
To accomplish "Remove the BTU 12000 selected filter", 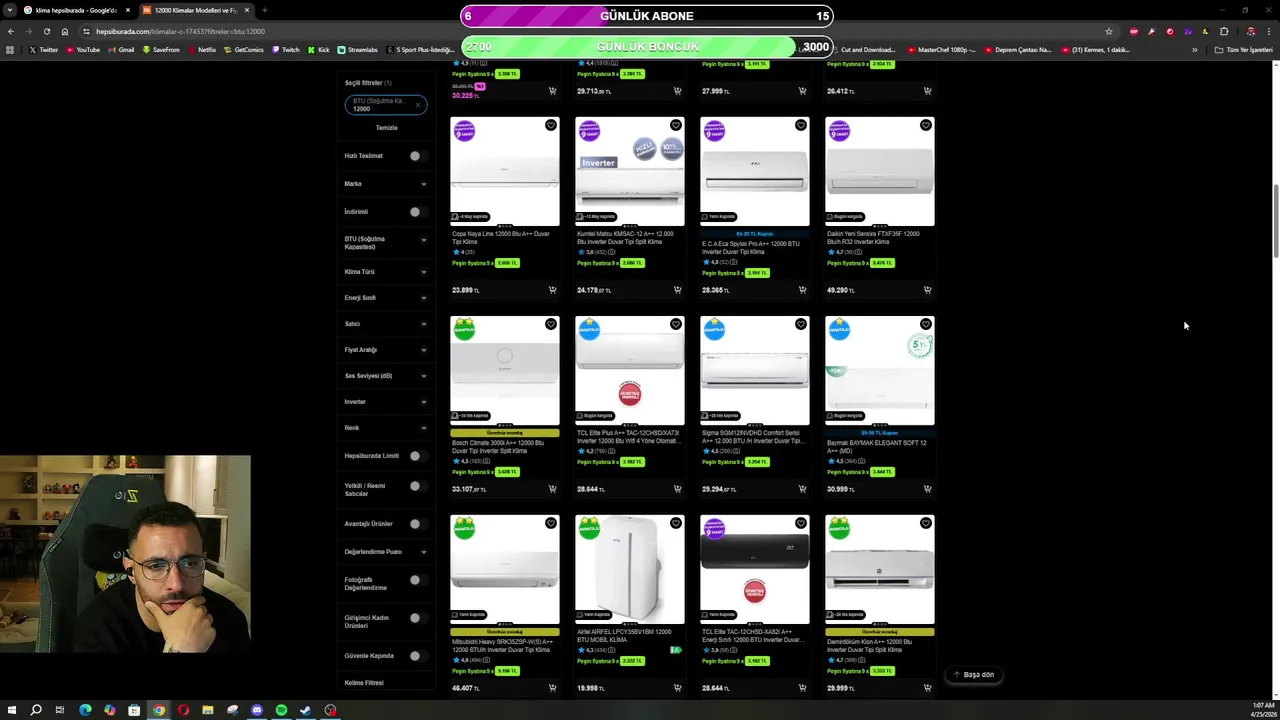I will click(418, 105).
